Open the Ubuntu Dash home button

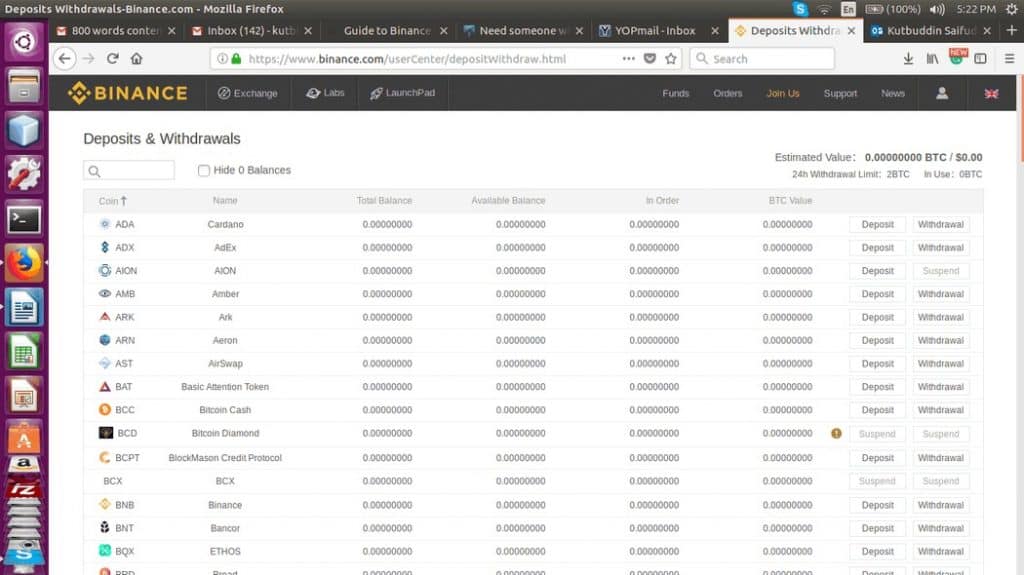pos(24,42)
